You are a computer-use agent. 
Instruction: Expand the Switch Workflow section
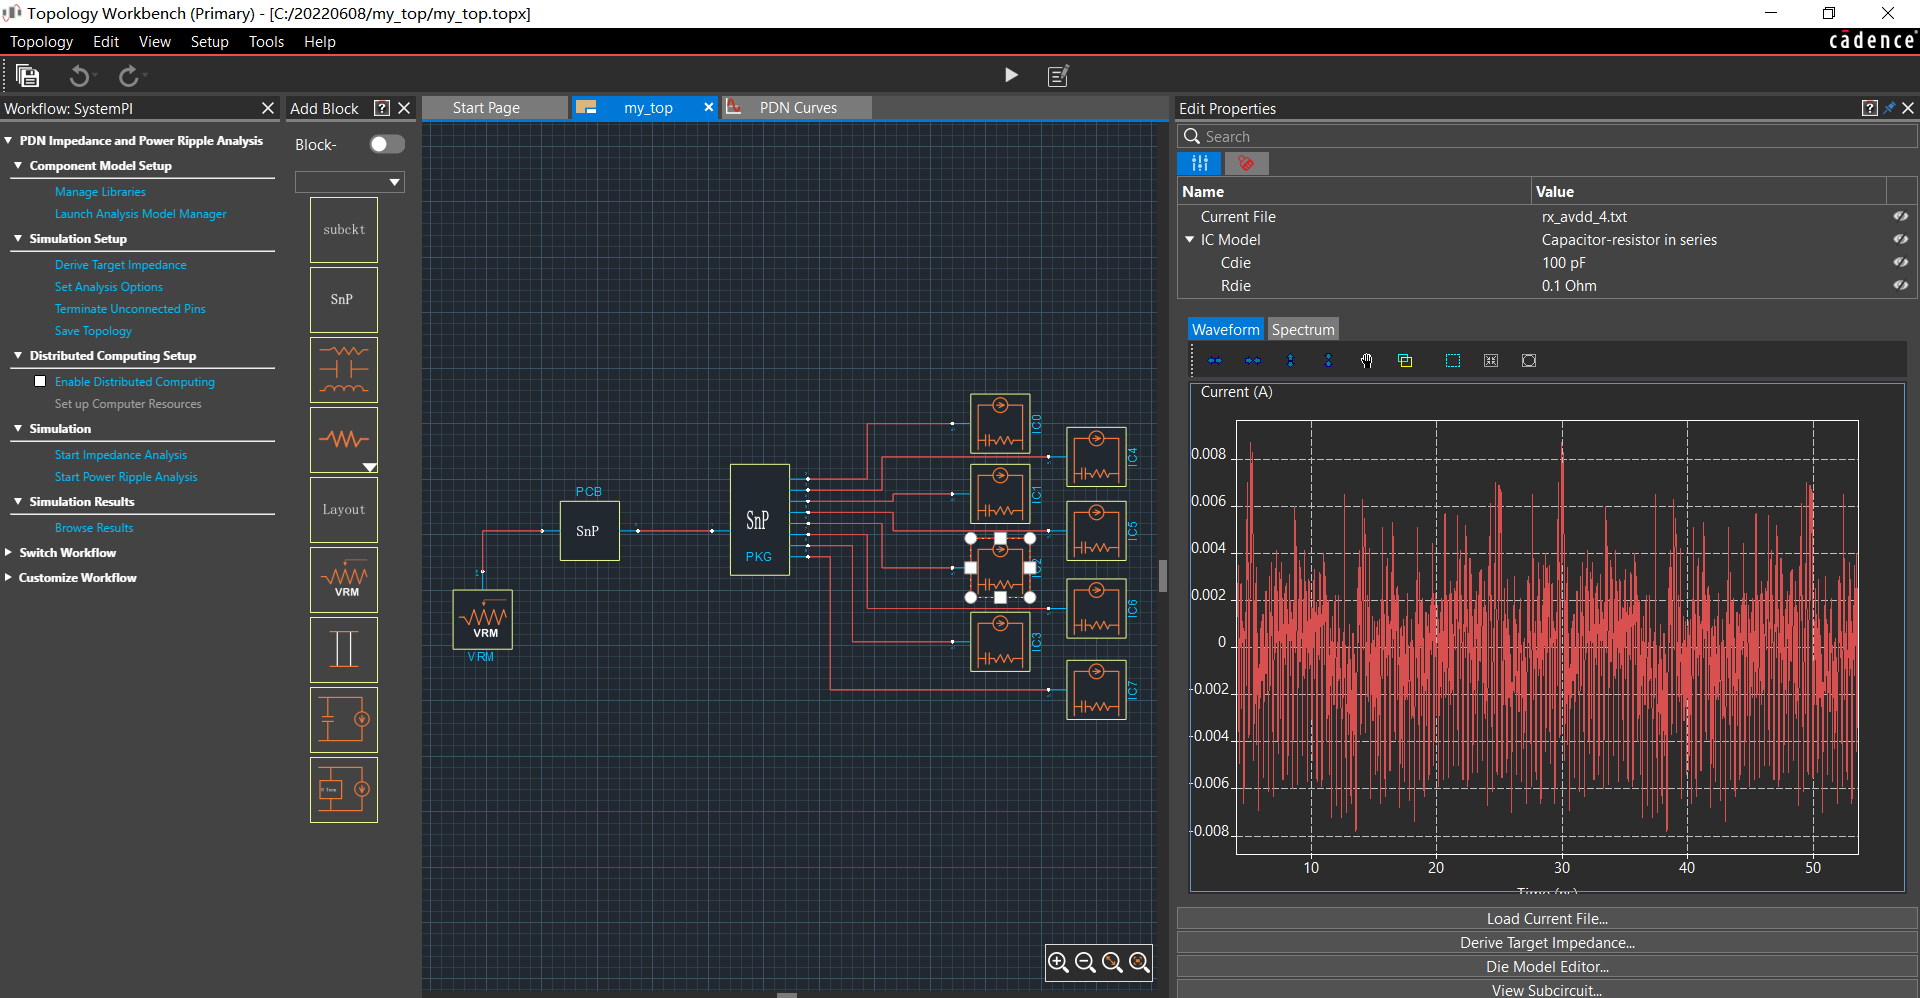pyautogui.click(x=8, y=552)
